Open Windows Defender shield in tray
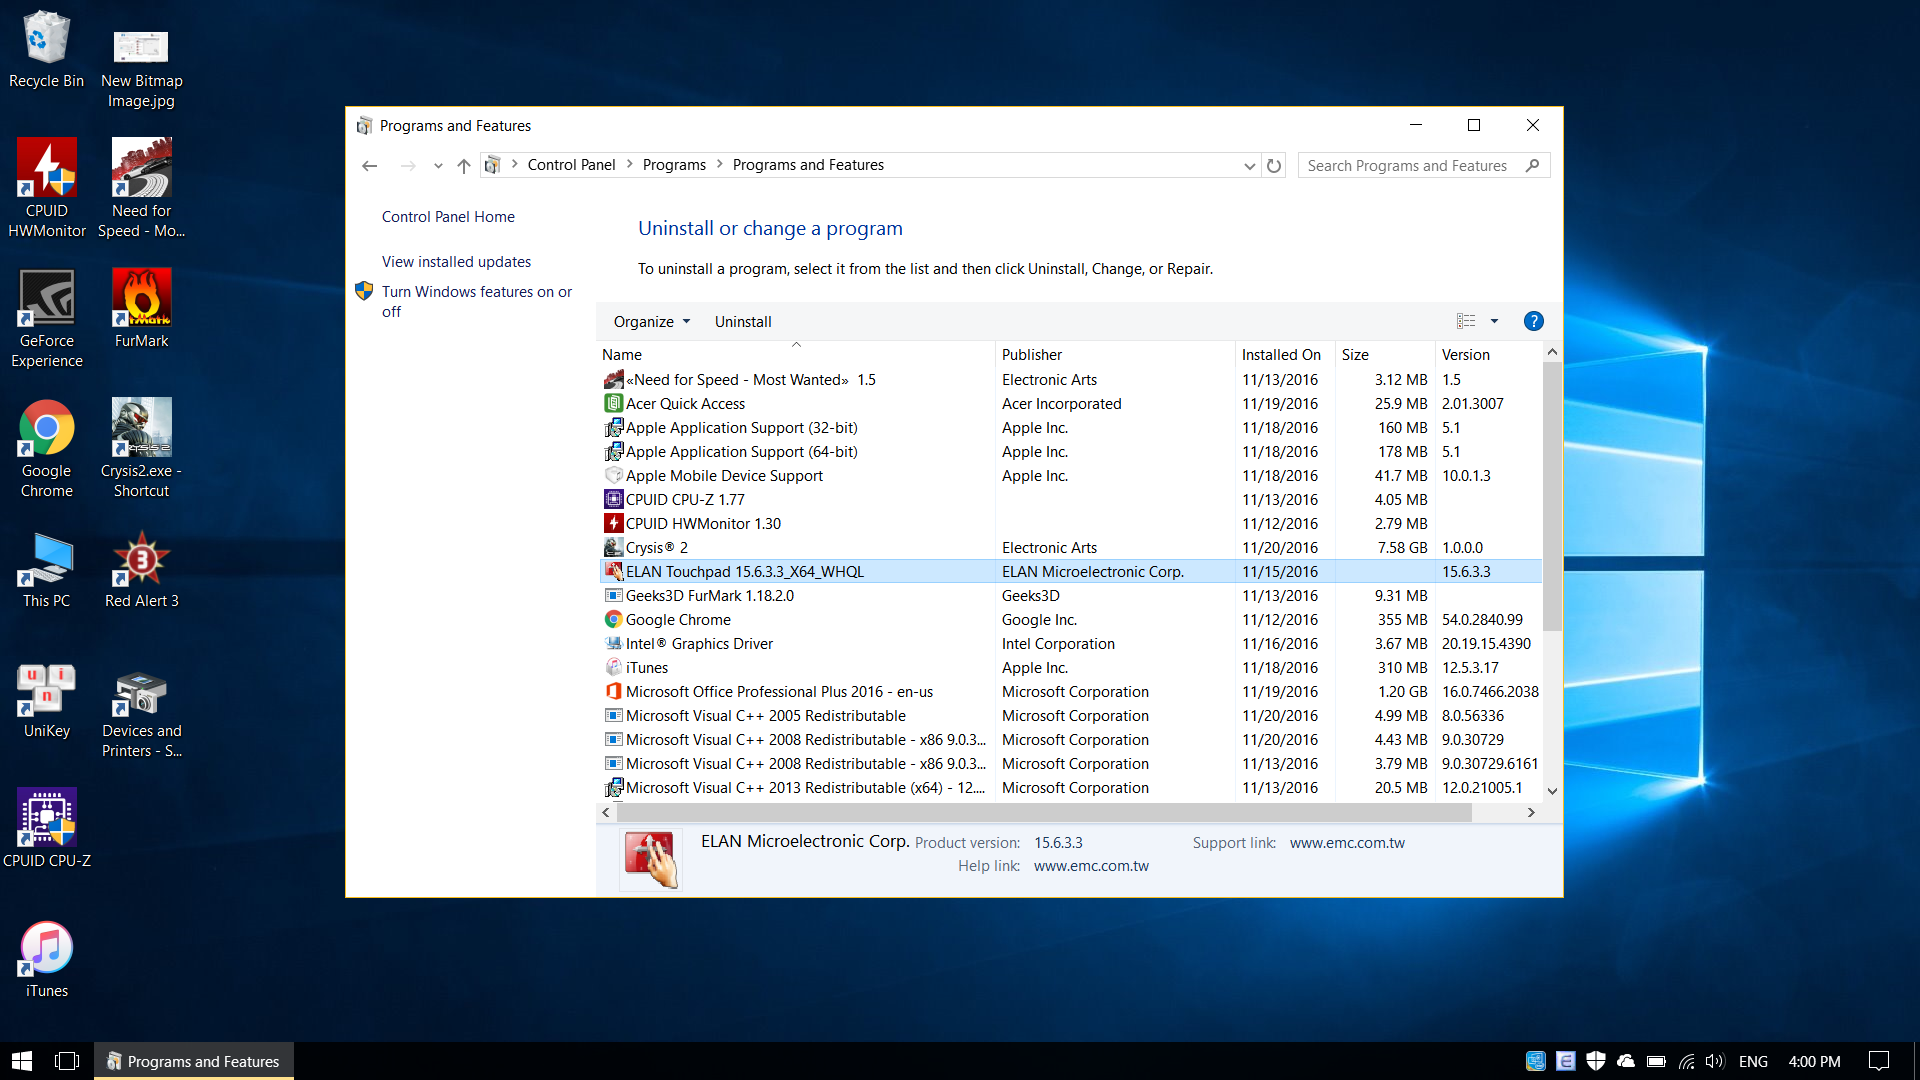This screenshot has height=1080, width=1920. pos(1596,1061)
